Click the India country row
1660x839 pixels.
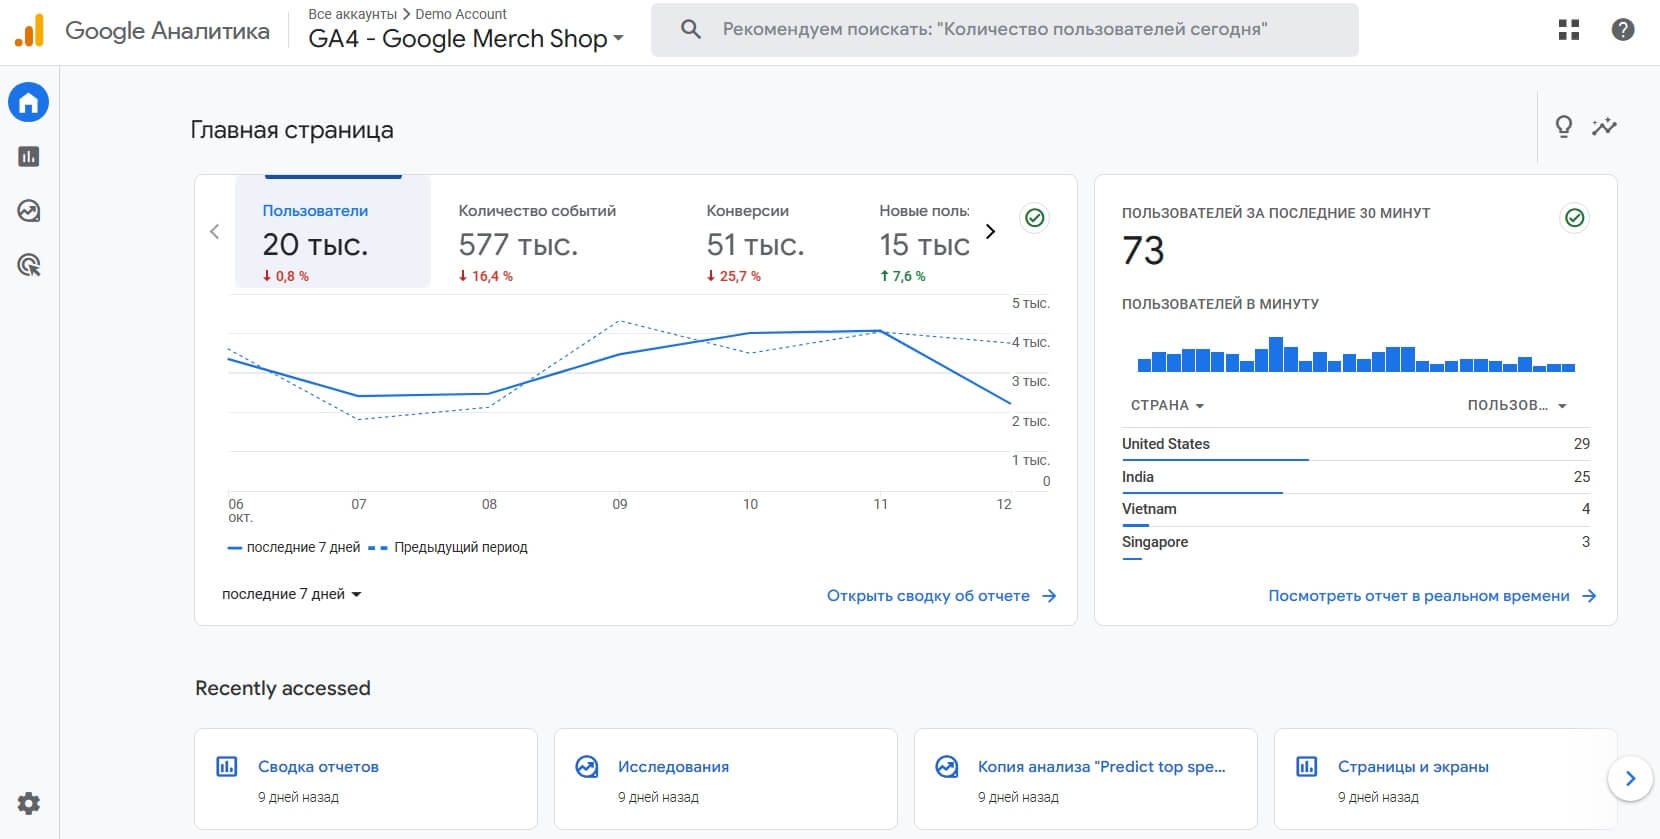click(1356, 477)
